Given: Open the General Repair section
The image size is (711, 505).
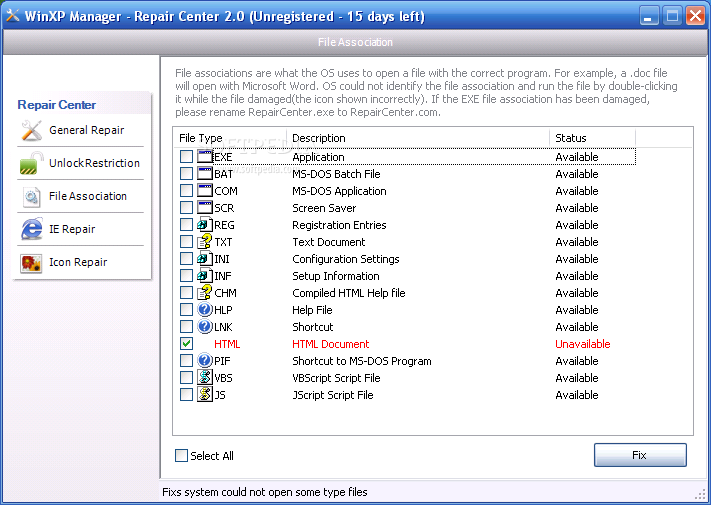Looking at the screenshot, I should pos(80,131).
